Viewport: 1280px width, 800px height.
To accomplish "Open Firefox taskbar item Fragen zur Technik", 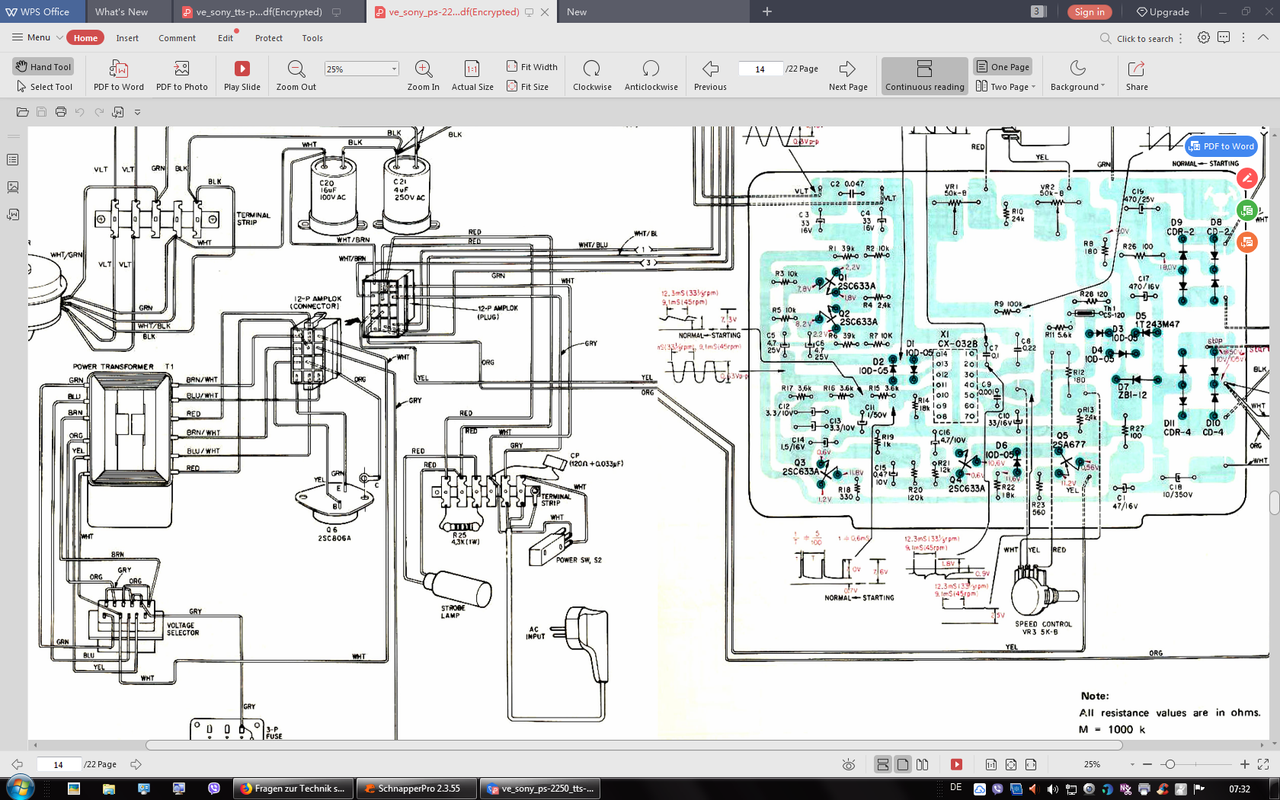I will [293, 788].
